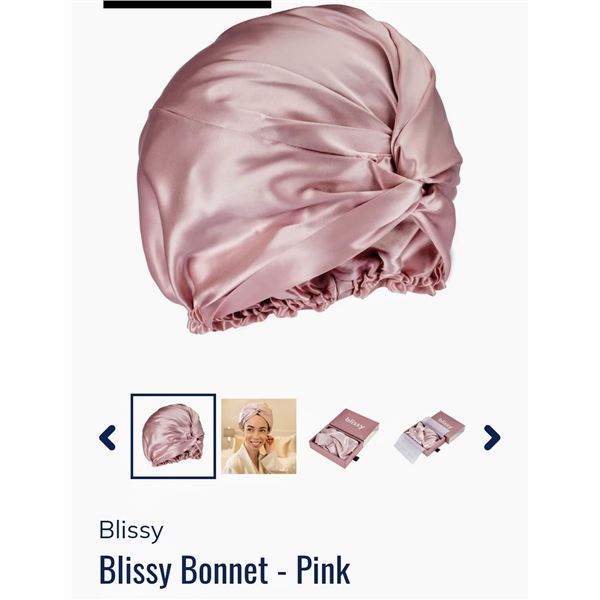Viewport: 600px width, 600px height.
Task: Click the black bar at the top
Action: pos(187,4)
